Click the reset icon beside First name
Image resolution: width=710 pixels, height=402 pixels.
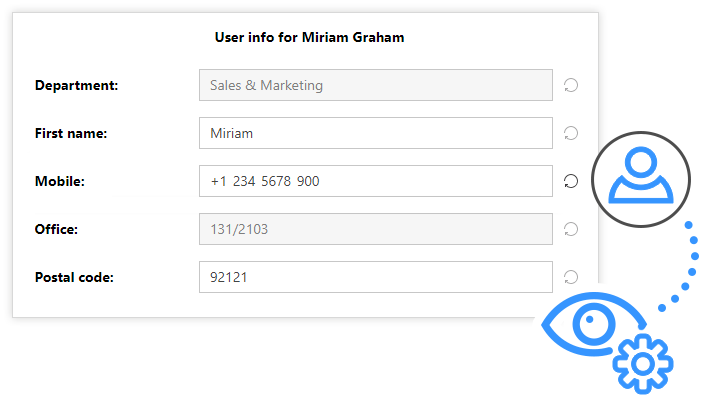point(571,133)
